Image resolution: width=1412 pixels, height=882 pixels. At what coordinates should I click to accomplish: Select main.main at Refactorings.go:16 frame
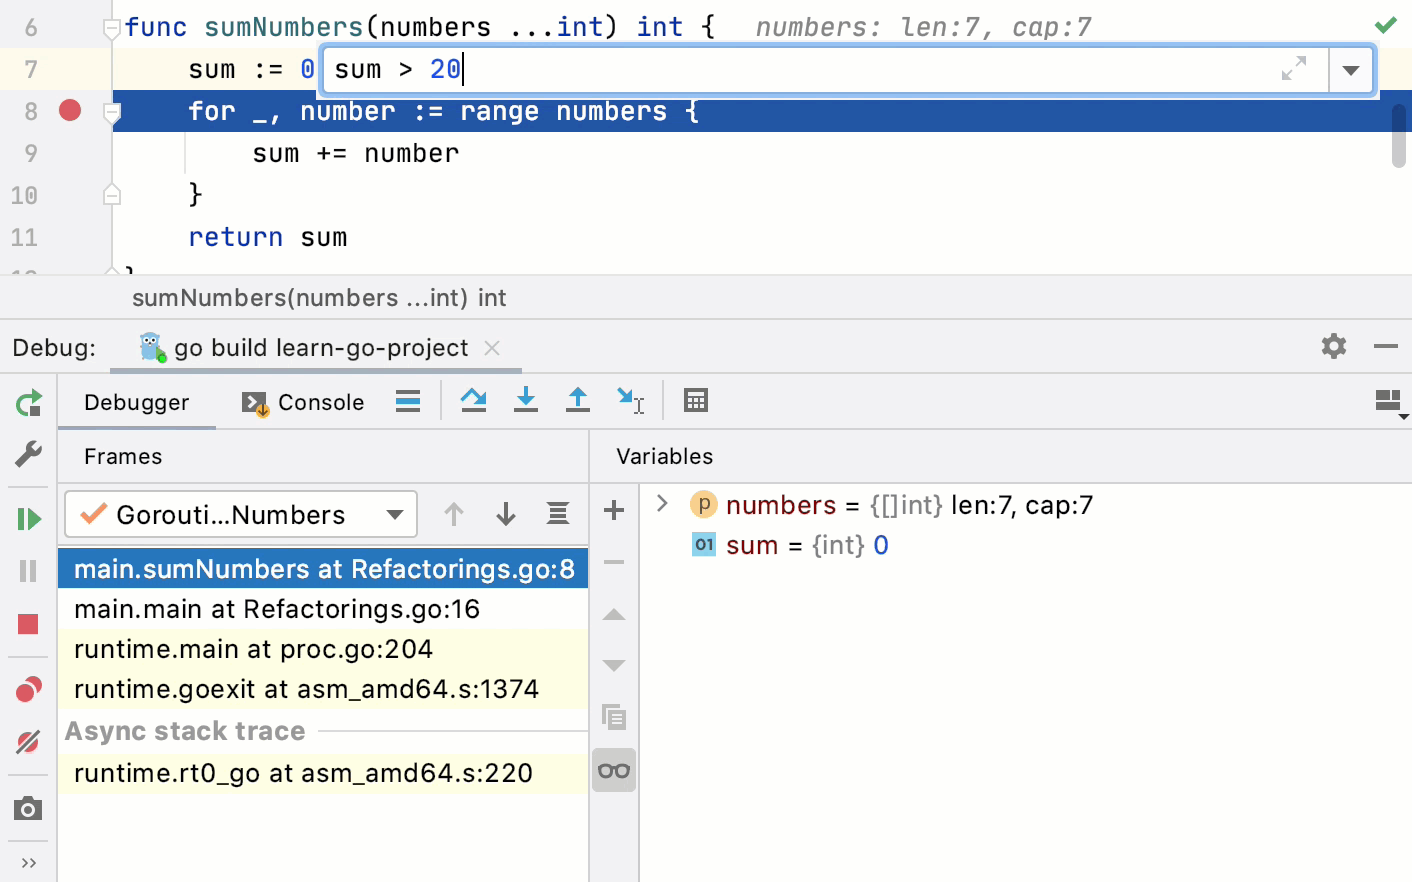click(x=277, y=609)
